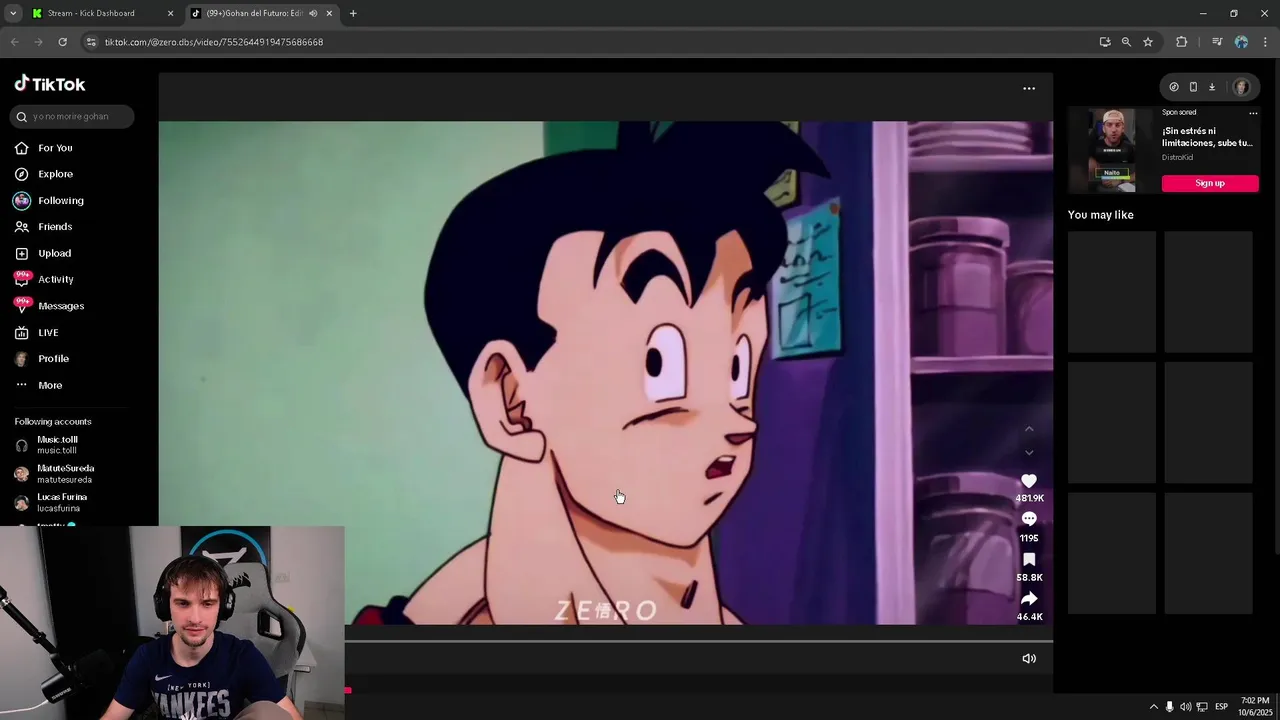
Task: Open the system volume tray icon
Action: (1185, 706)
